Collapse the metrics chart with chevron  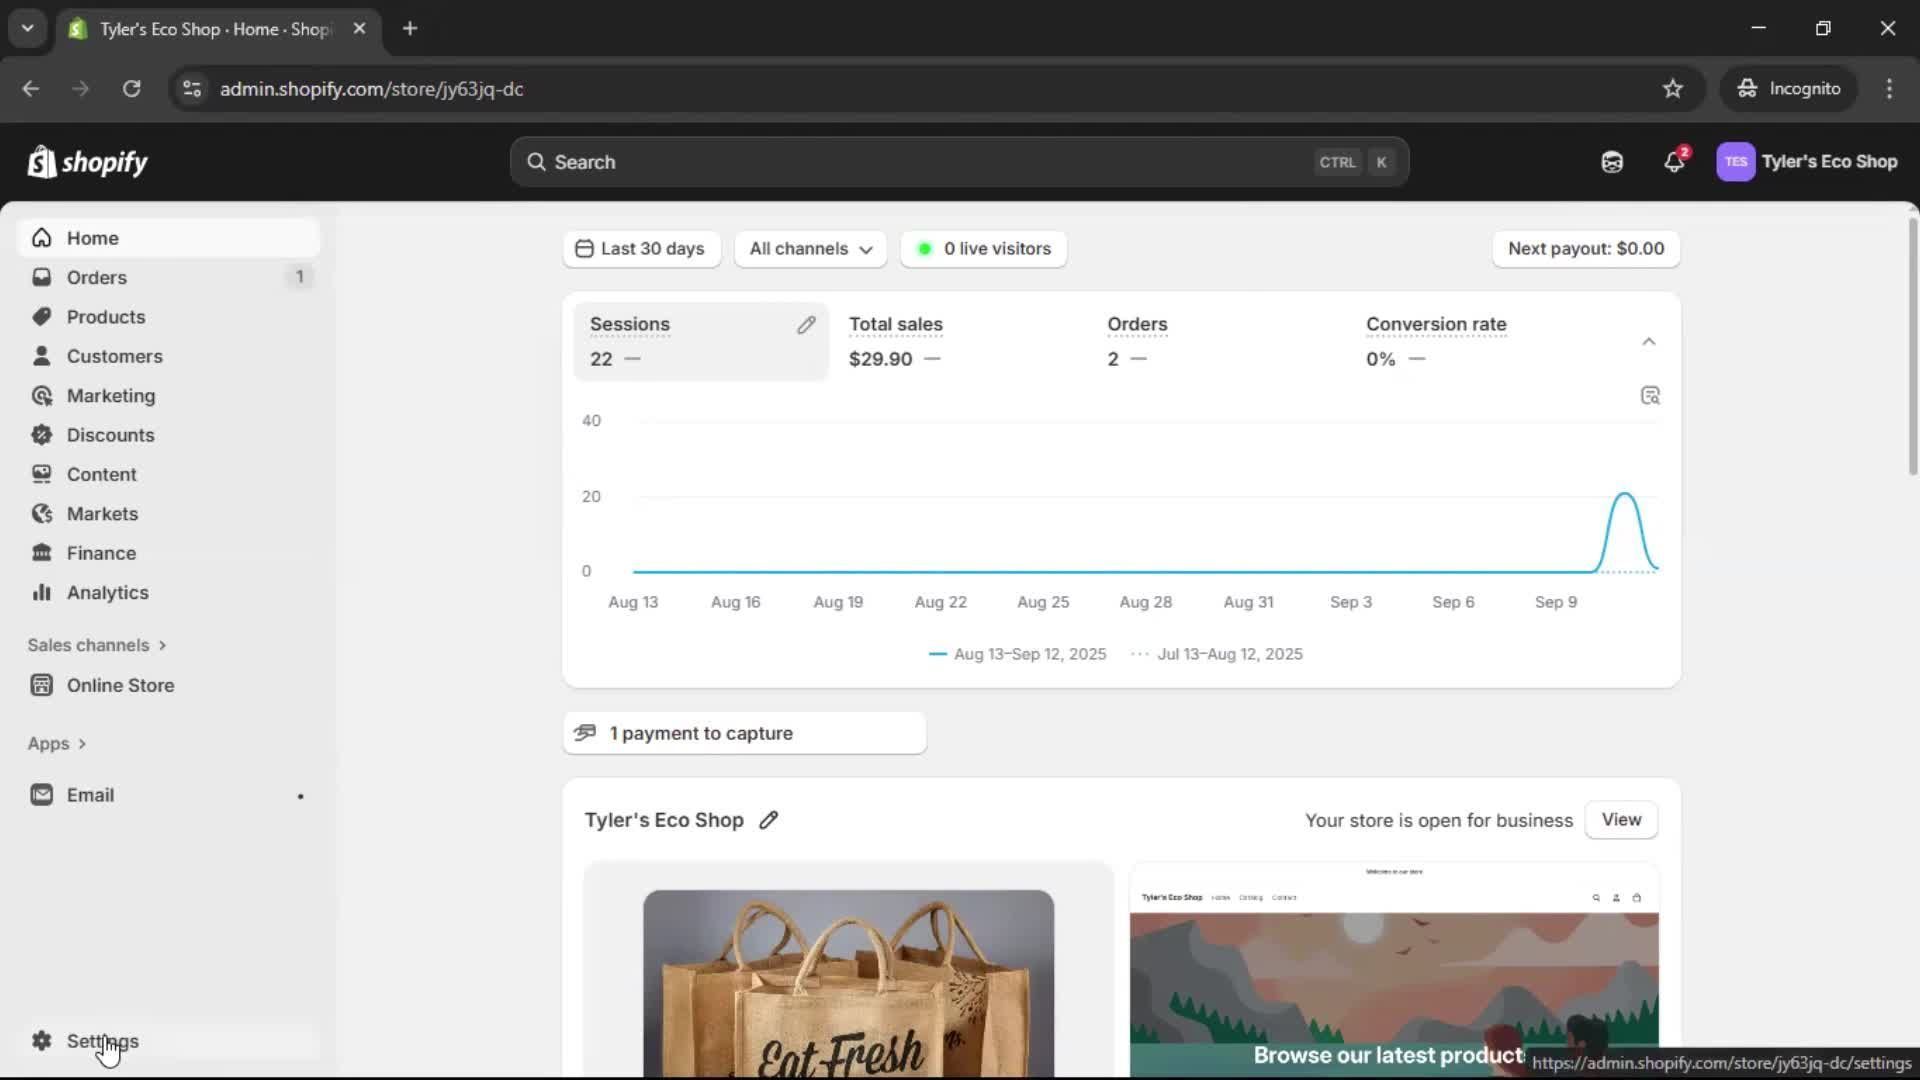click(1648, 342)
